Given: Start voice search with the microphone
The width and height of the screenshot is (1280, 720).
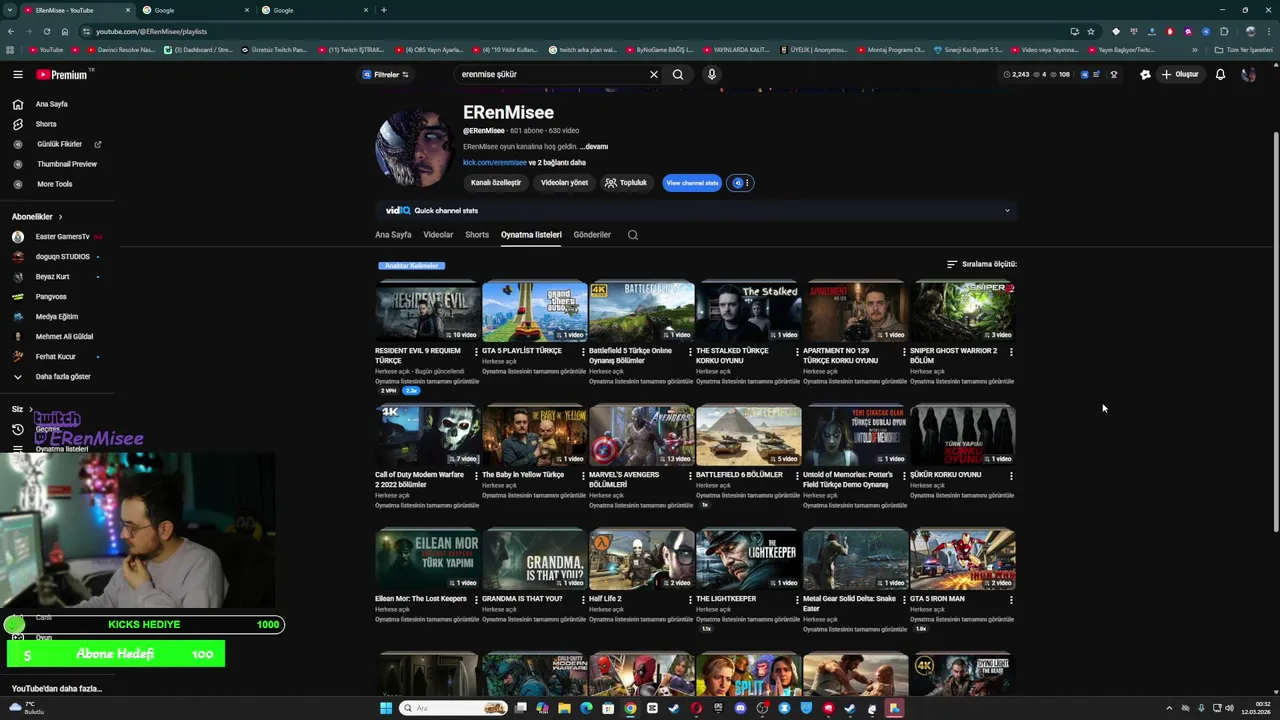Looking at the screenshot, I should pos(712,74).
